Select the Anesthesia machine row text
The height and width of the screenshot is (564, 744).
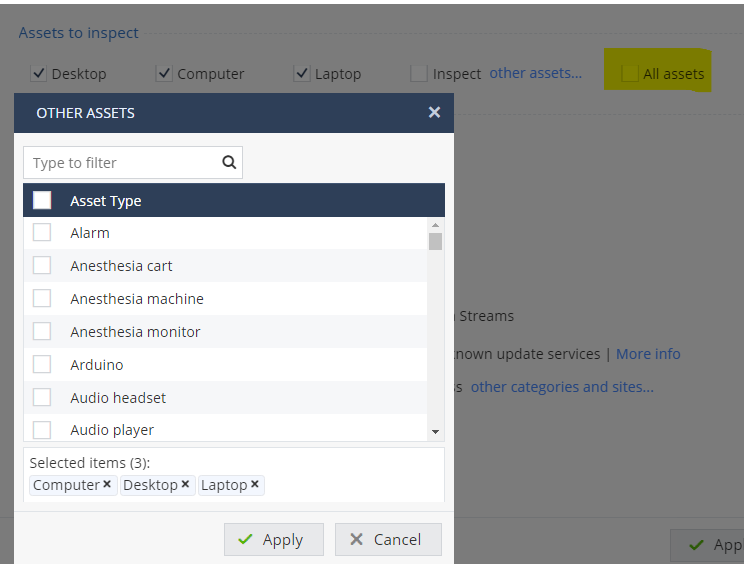click(x=137, y=299)
